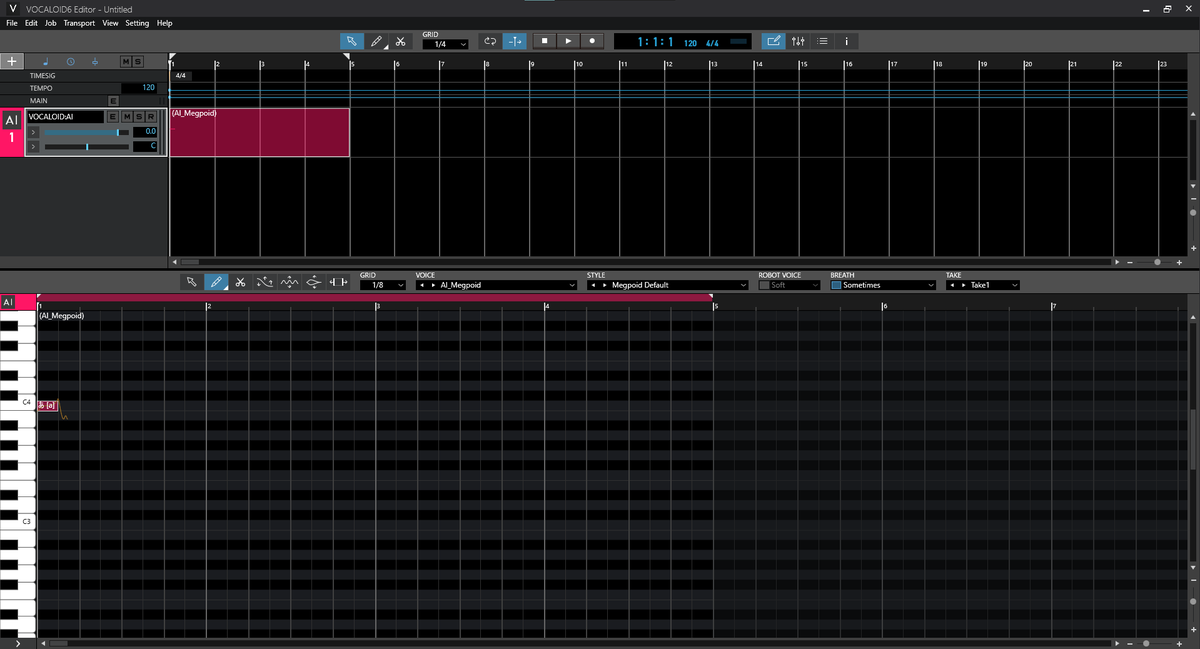Select the editor pencil tool
Screen dimensions: 1200x649
click(x=216, y=283)
